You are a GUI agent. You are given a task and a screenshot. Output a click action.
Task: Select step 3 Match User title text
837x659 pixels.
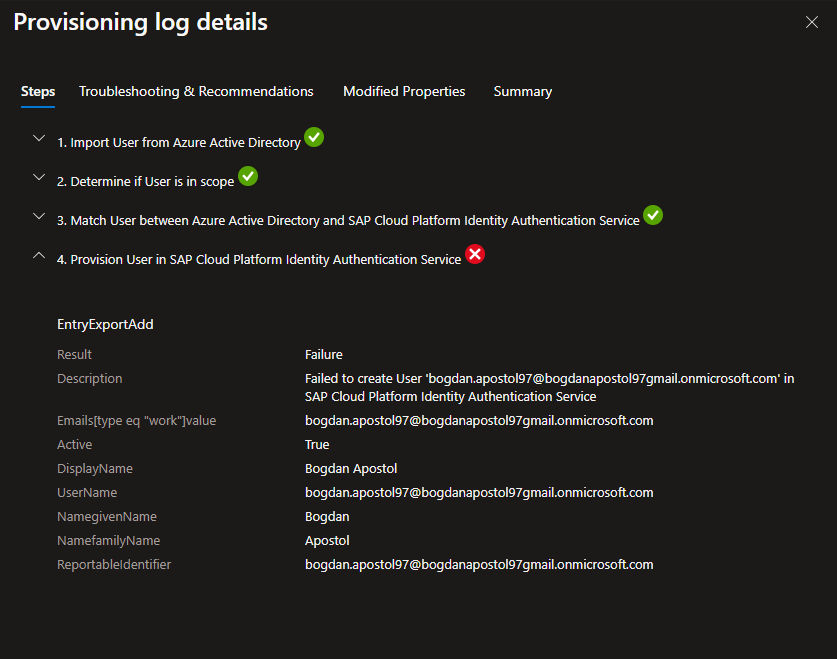[348, 220]
